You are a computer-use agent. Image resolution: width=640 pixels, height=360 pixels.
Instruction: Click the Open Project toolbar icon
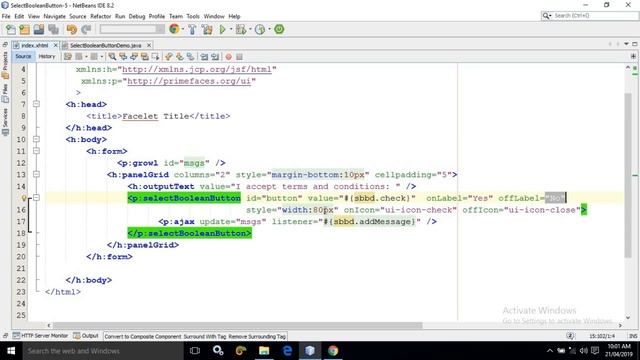[x=39, y=29]
